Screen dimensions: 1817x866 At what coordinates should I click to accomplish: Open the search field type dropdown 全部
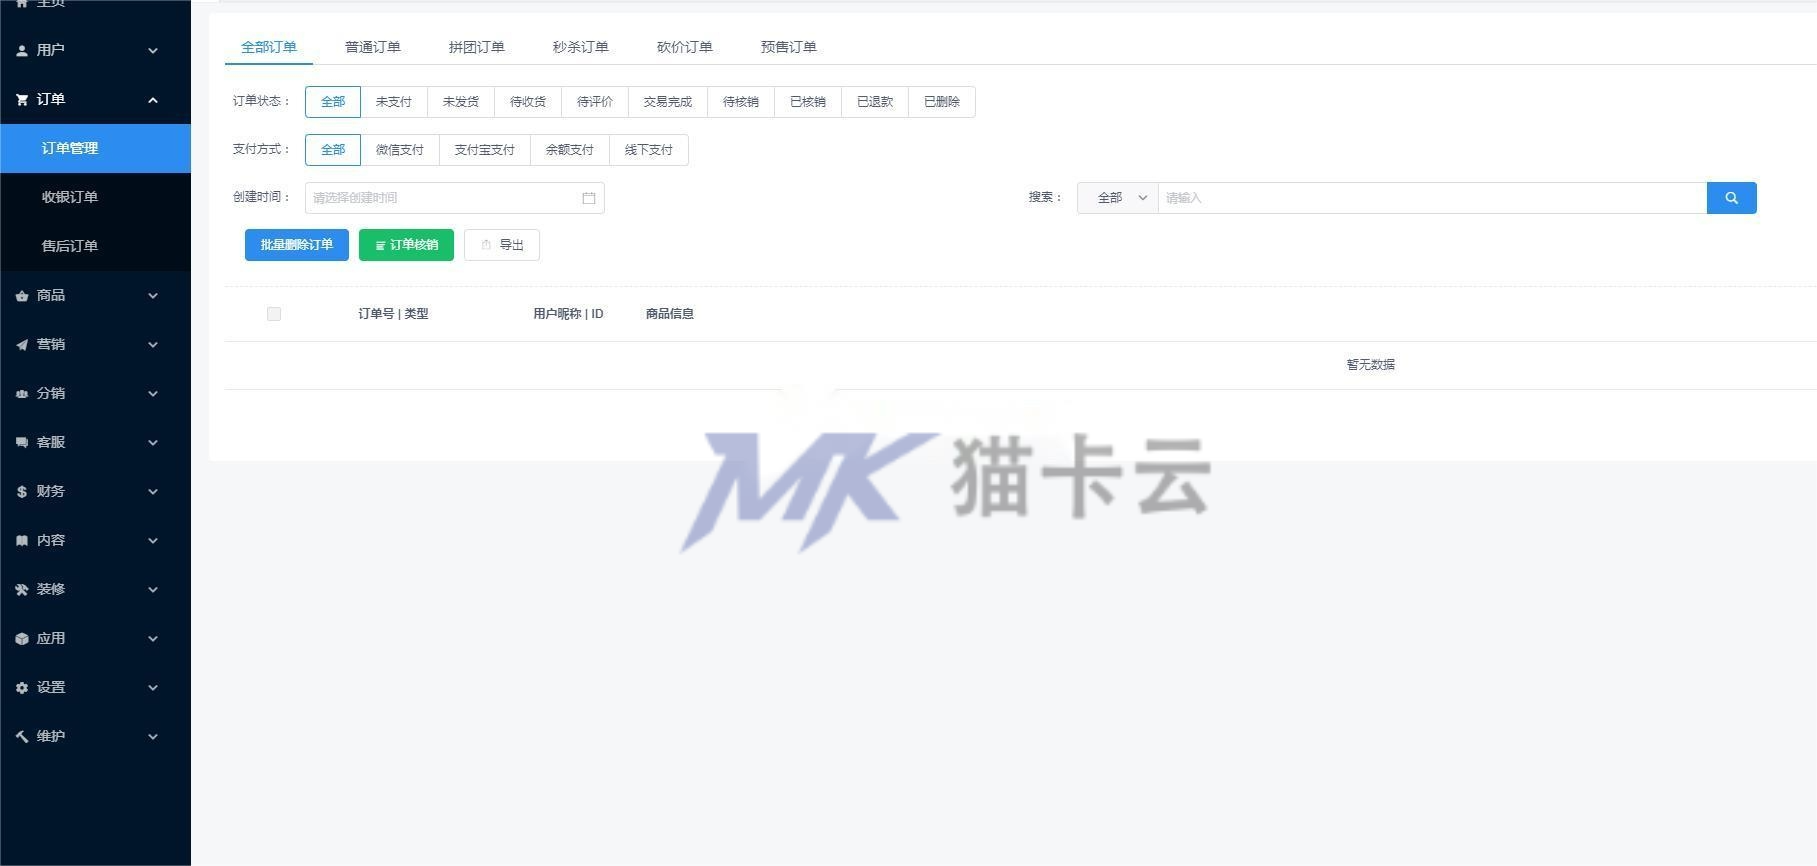(x=1118, y=198)
